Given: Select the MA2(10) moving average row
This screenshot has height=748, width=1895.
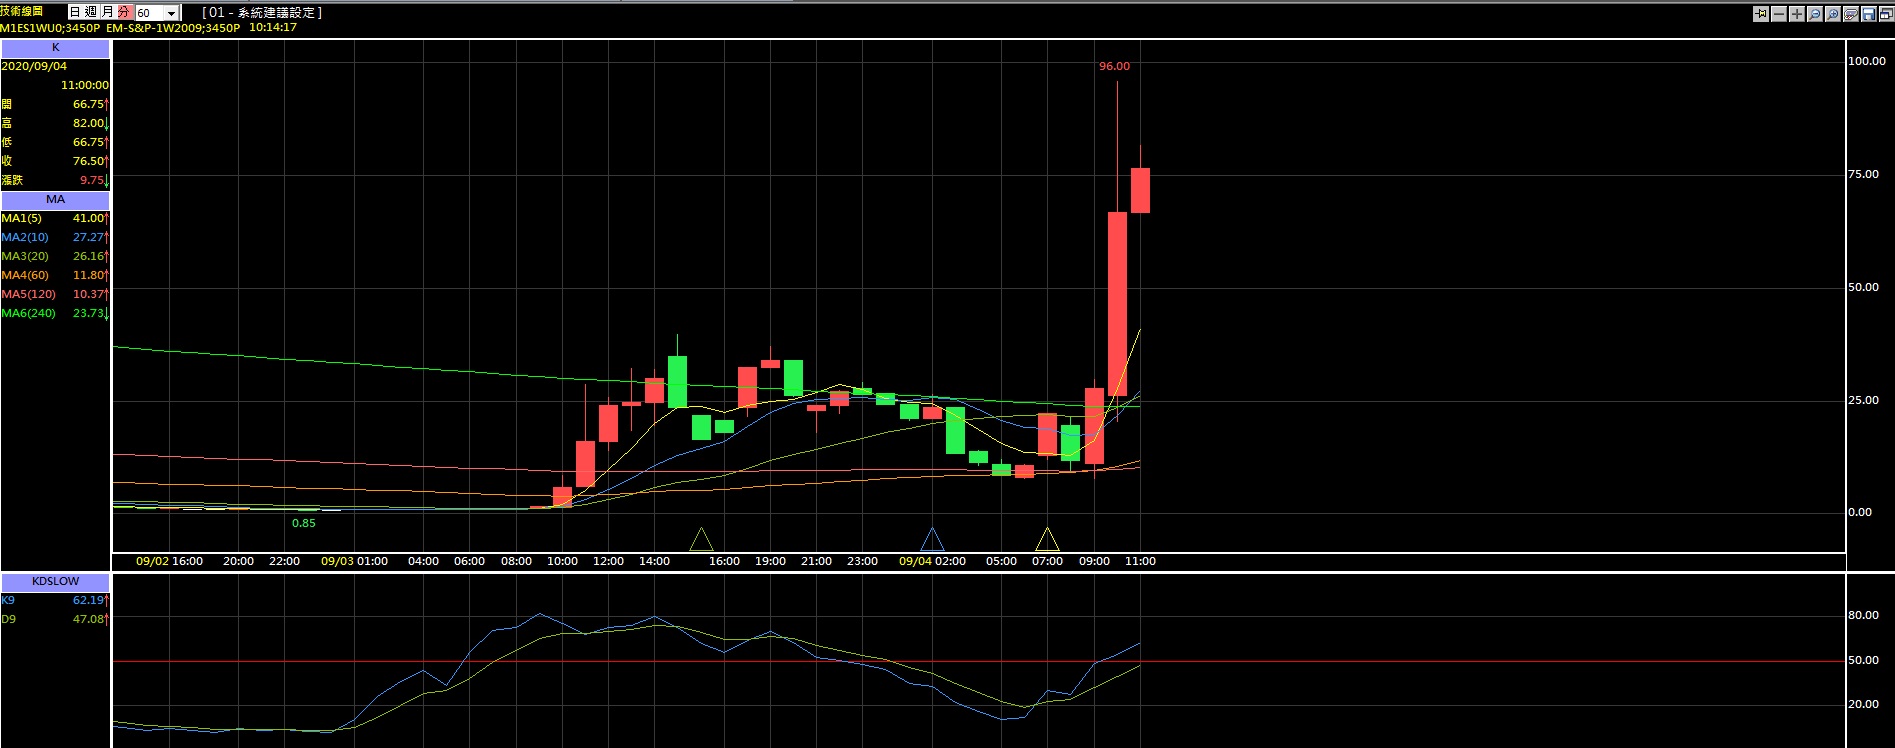Looking at the screenshot, I should (55, 237).
